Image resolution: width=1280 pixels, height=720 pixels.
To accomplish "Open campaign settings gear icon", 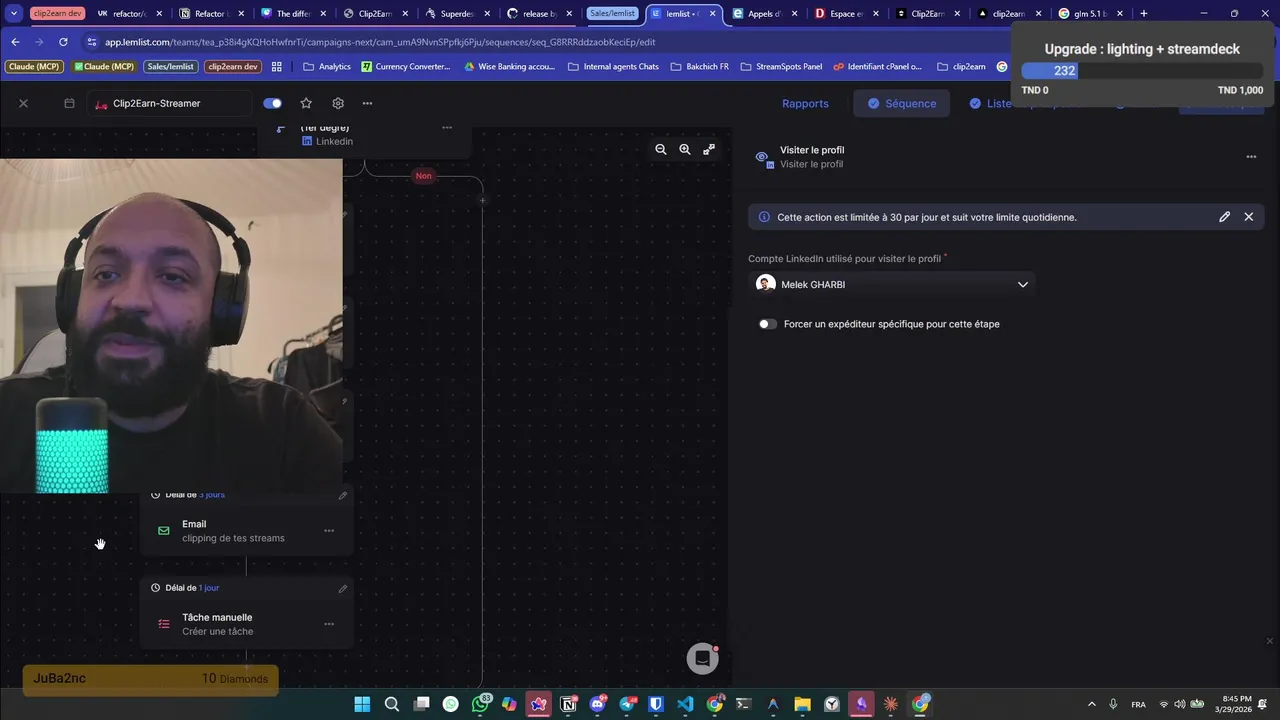I will pyautogui.click(x=338, y=103).
